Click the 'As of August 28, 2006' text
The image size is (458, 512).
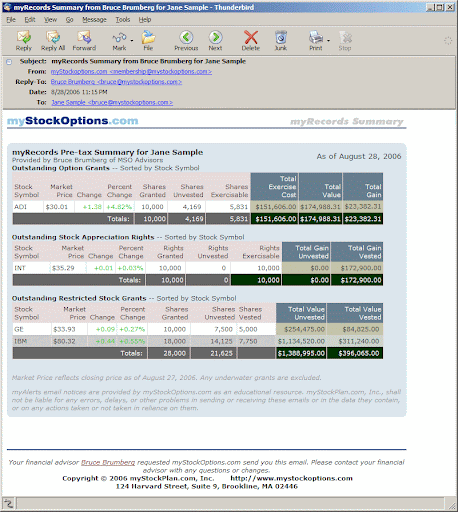click(359, 156)
